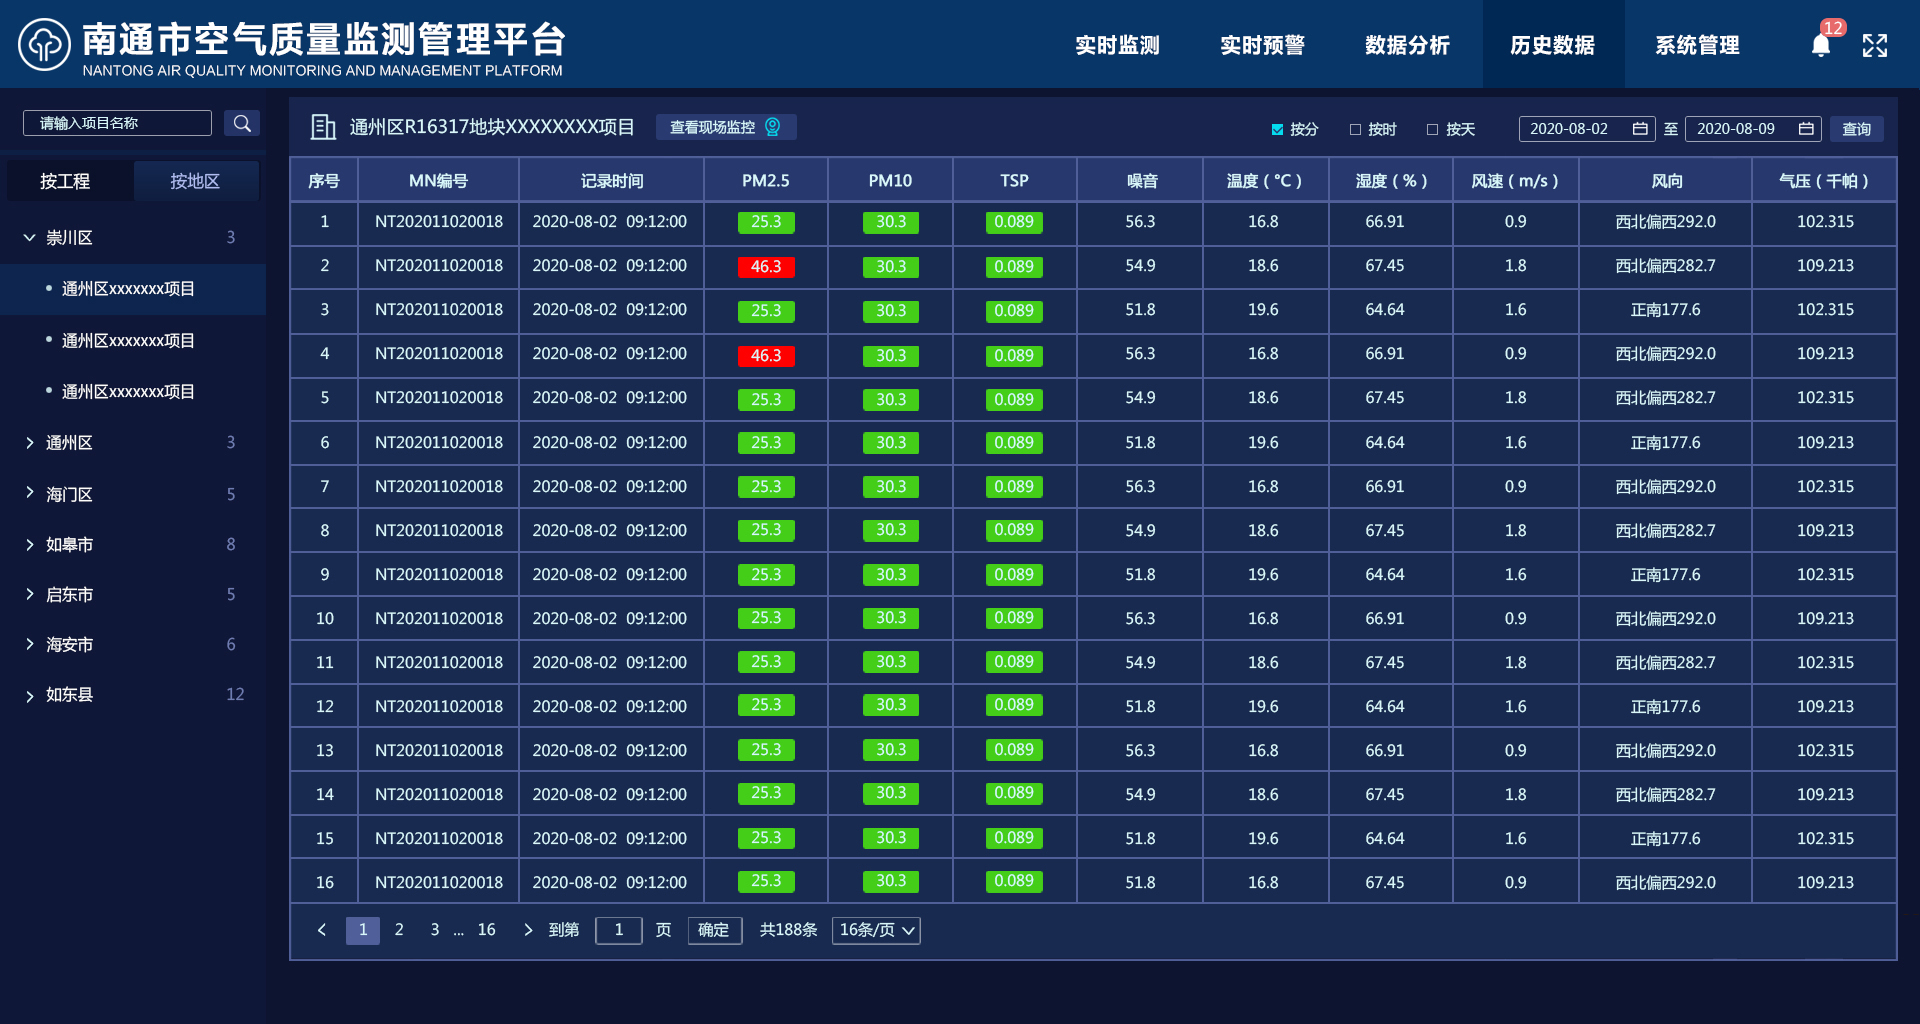This screenshot has width=1920, height=1024.
Task: Click the 查看现场监控 button
Action: pyautogui.click(x=725, y=127)
